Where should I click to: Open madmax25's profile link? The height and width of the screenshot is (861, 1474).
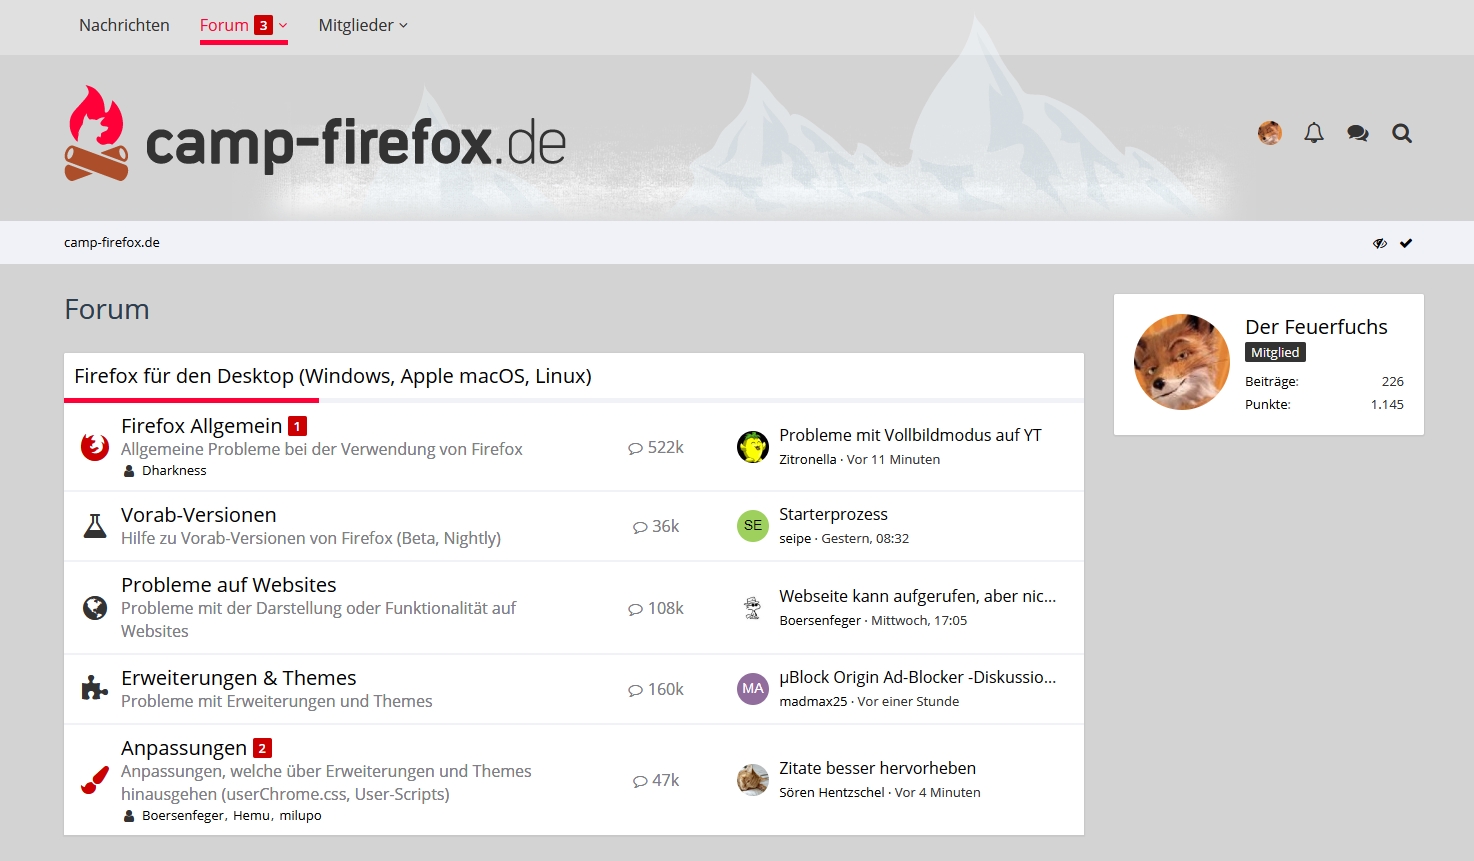tap(813, 702)
